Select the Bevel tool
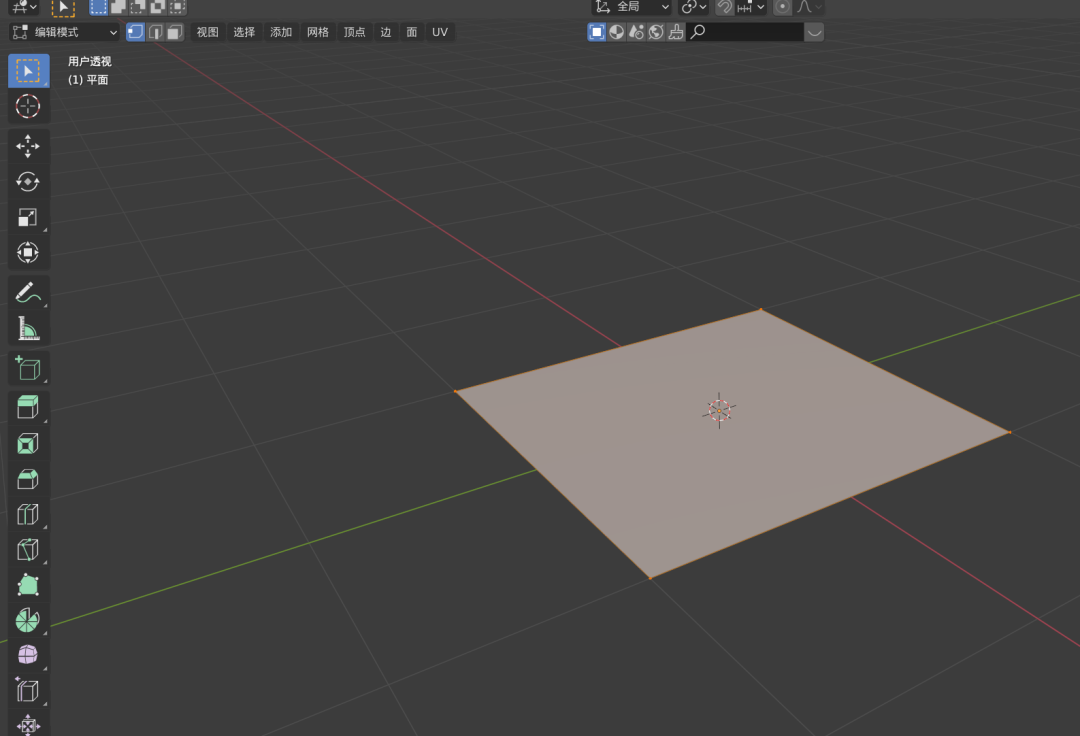This screenshot has width=1080, height=736. point(28,479)
